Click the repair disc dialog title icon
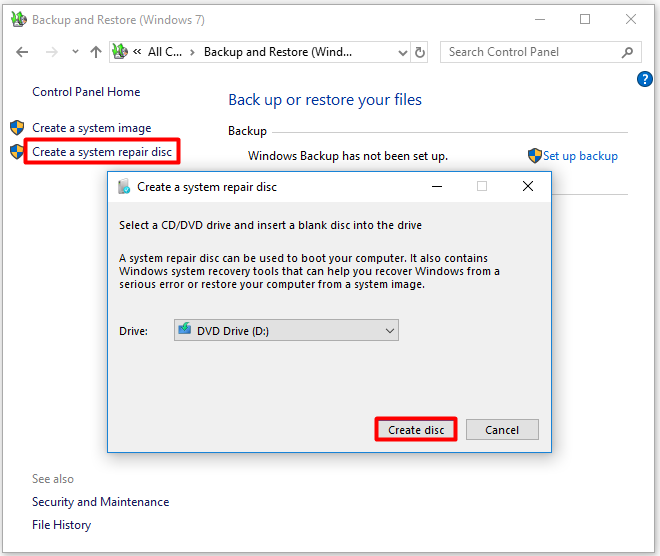 coord(124,186)
